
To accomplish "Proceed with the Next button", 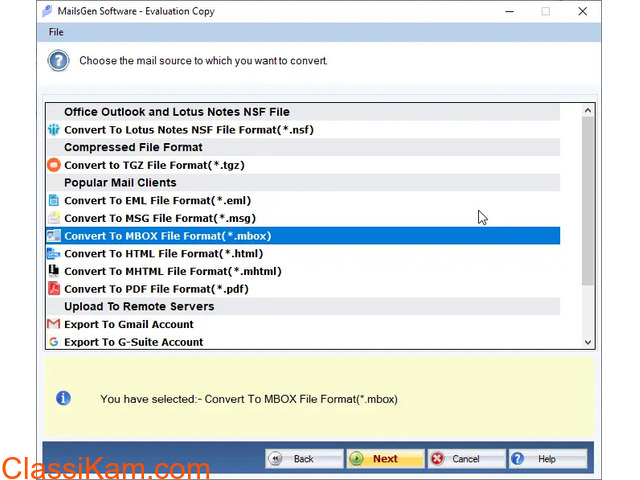I will (385, 459).
